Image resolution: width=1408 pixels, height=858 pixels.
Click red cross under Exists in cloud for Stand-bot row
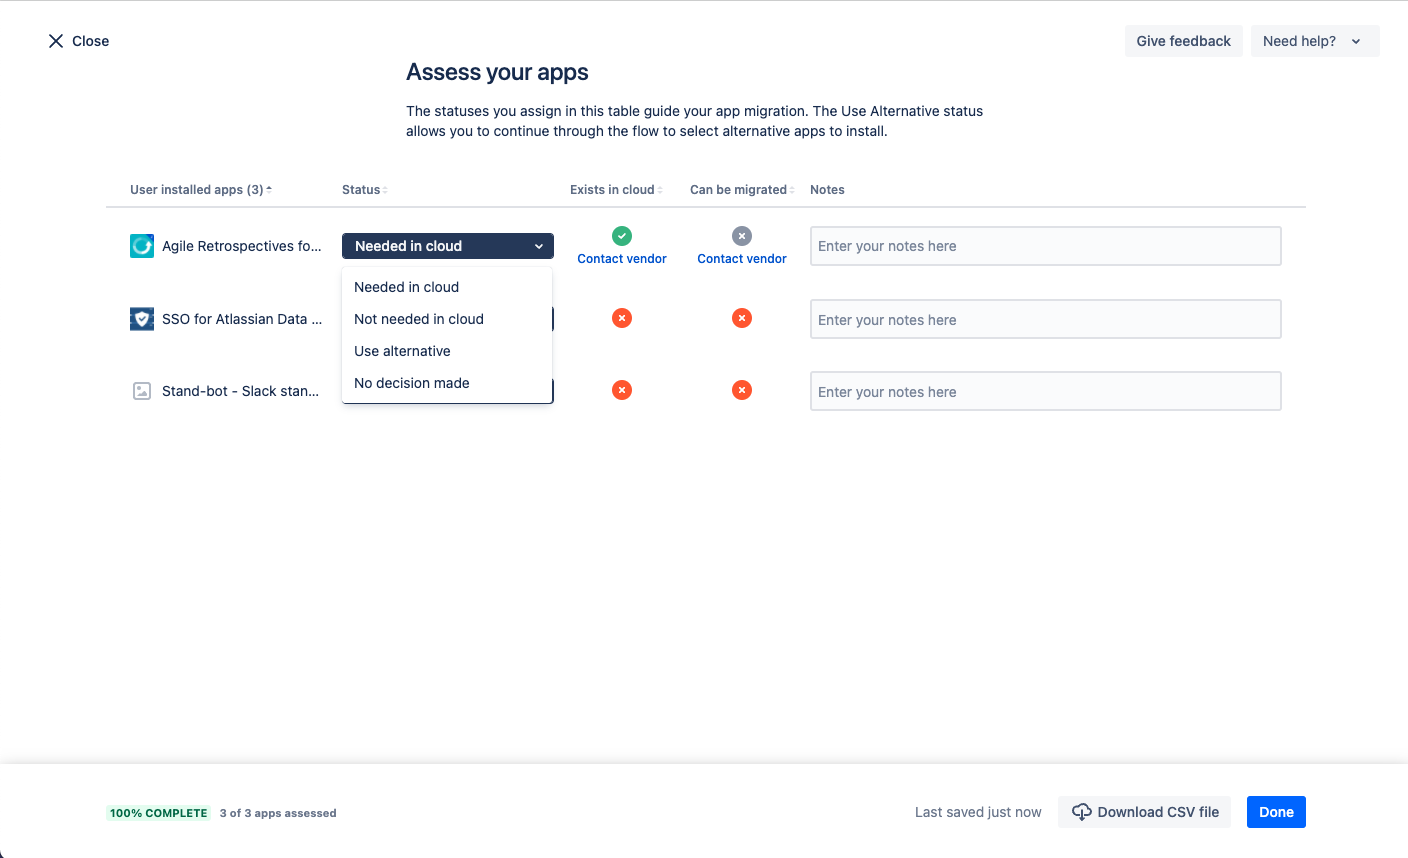622,390
